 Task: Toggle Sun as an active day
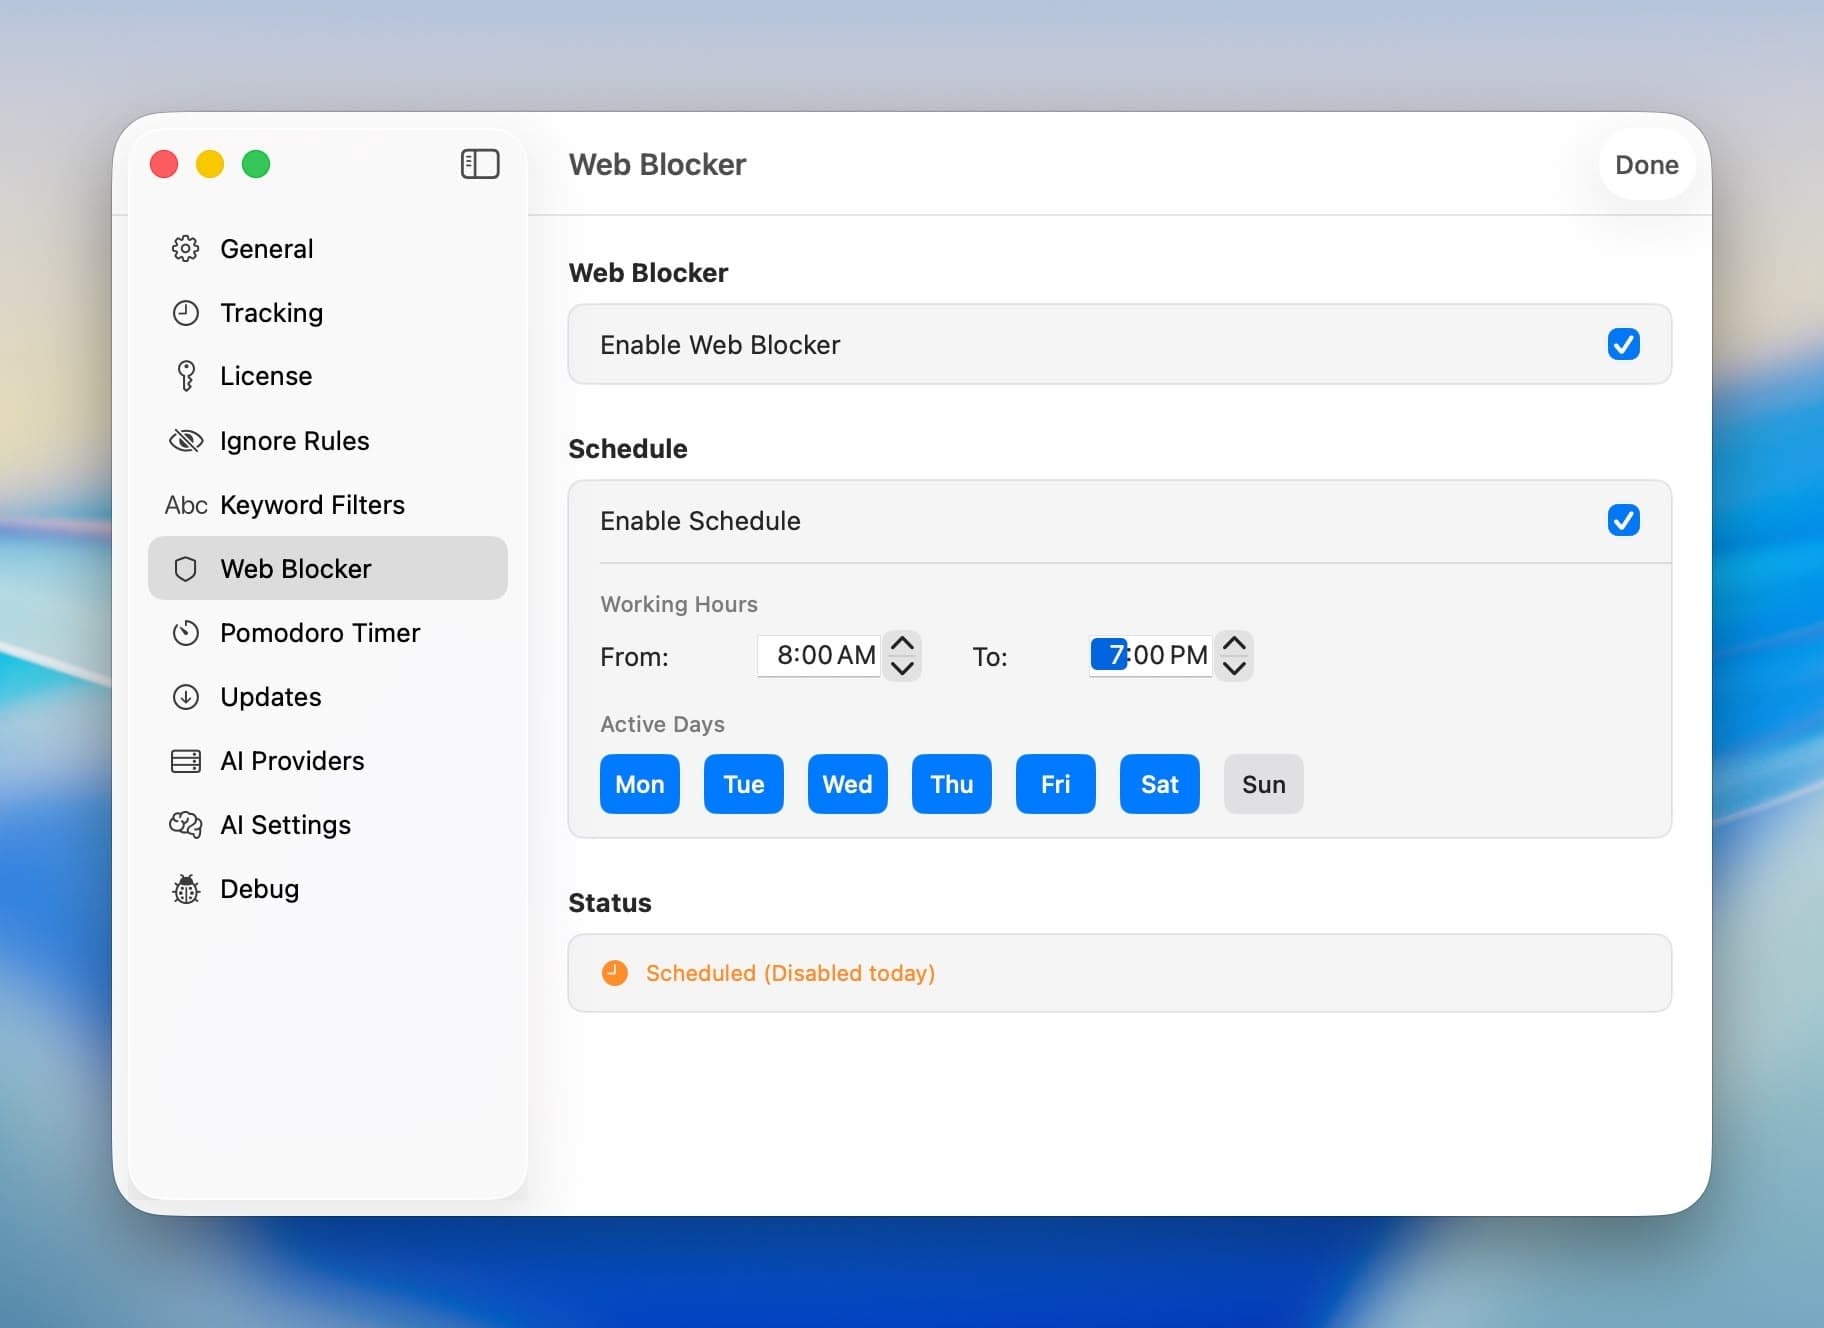[x=1263, y=784]
